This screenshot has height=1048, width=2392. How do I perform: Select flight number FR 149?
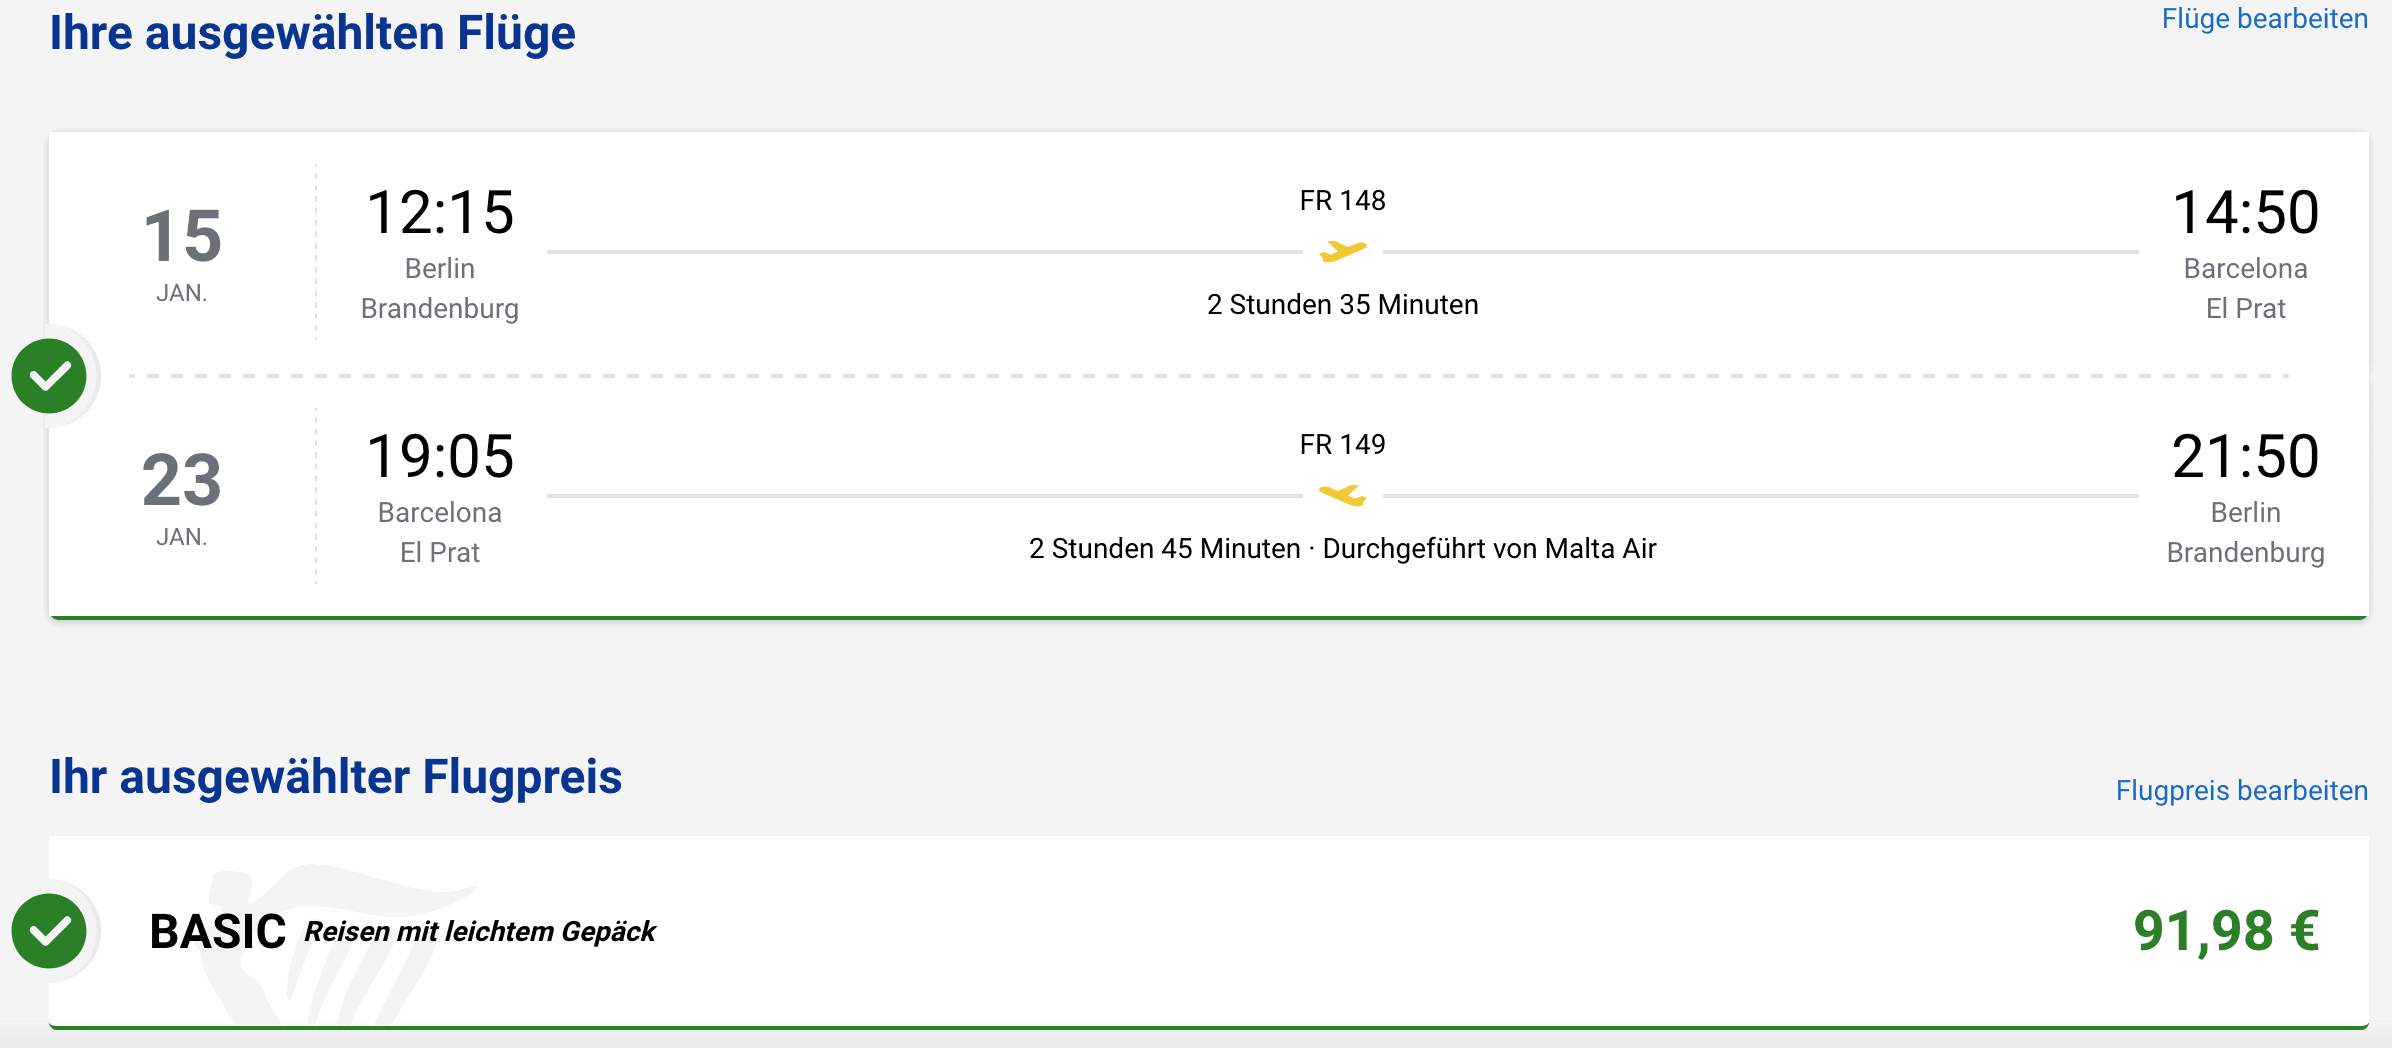[1342, 445]
